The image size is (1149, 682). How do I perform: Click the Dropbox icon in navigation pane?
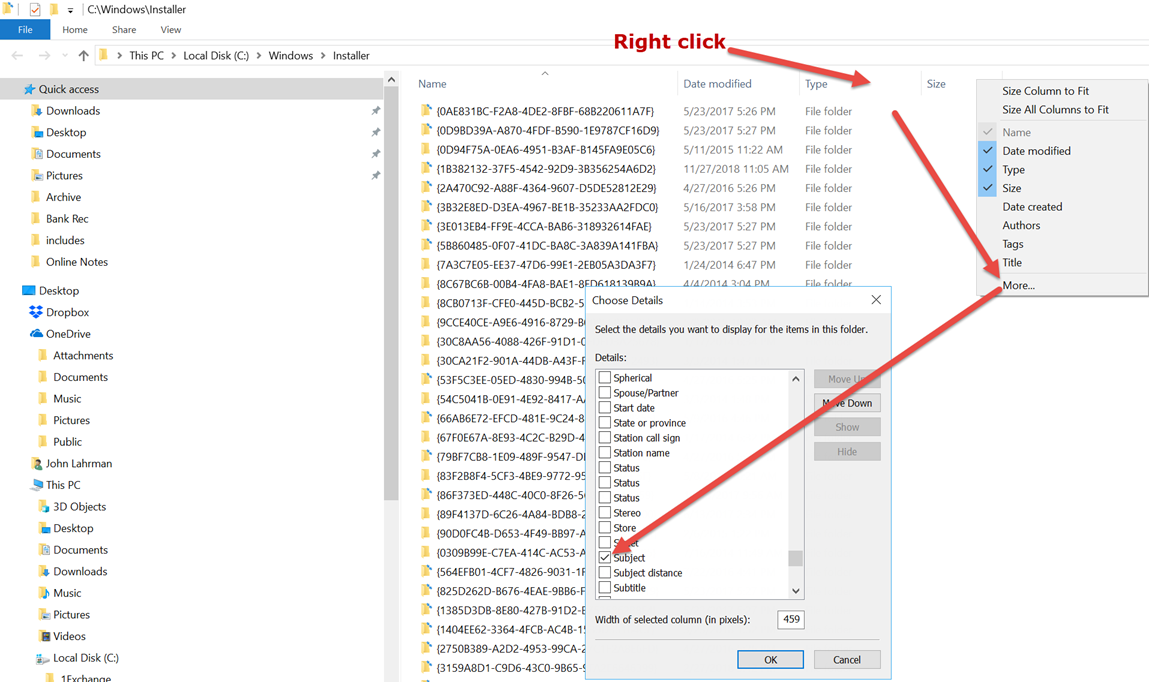[36, 312]
